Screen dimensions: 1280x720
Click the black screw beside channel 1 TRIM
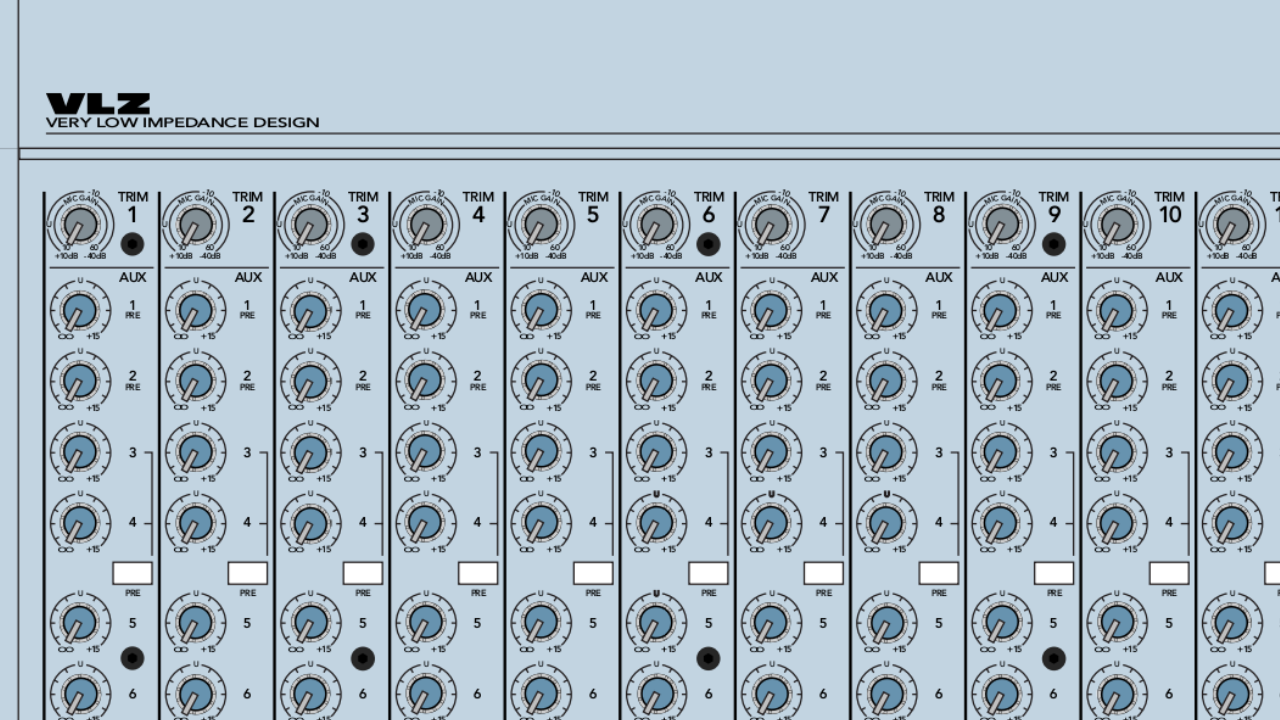click(132, 244)
